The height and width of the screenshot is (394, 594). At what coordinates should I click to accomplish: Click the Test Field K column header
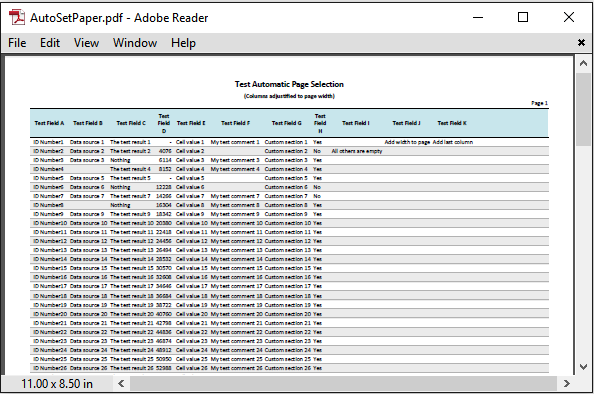tap(452, 123)
